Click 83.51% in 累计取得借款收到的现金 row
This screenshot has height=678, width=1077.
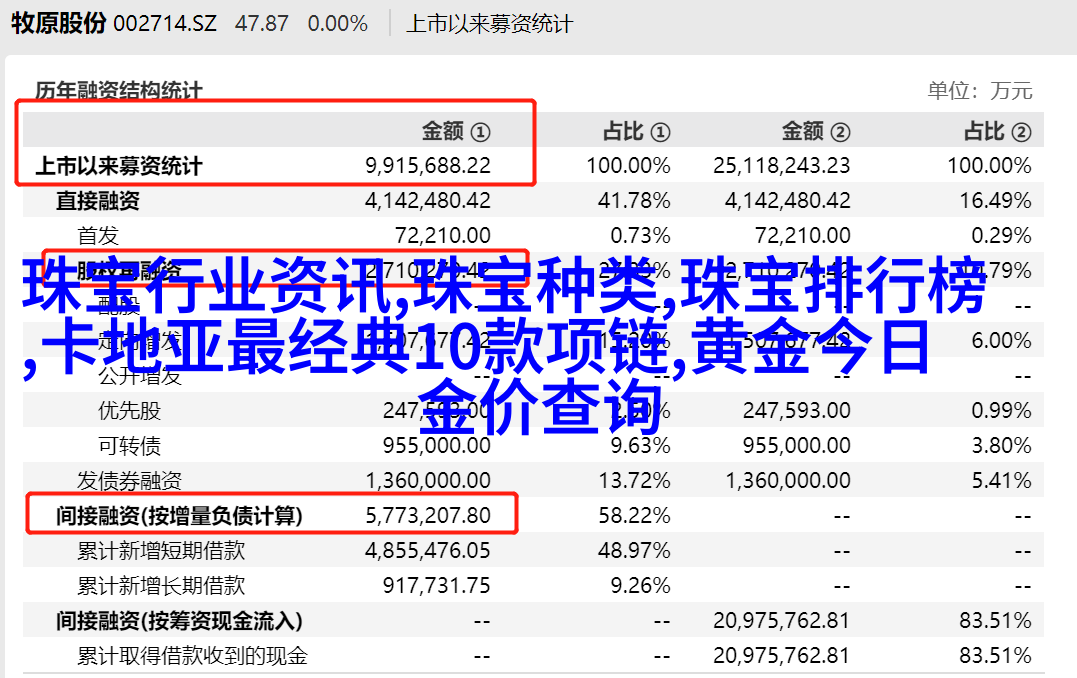click(996, 656)
